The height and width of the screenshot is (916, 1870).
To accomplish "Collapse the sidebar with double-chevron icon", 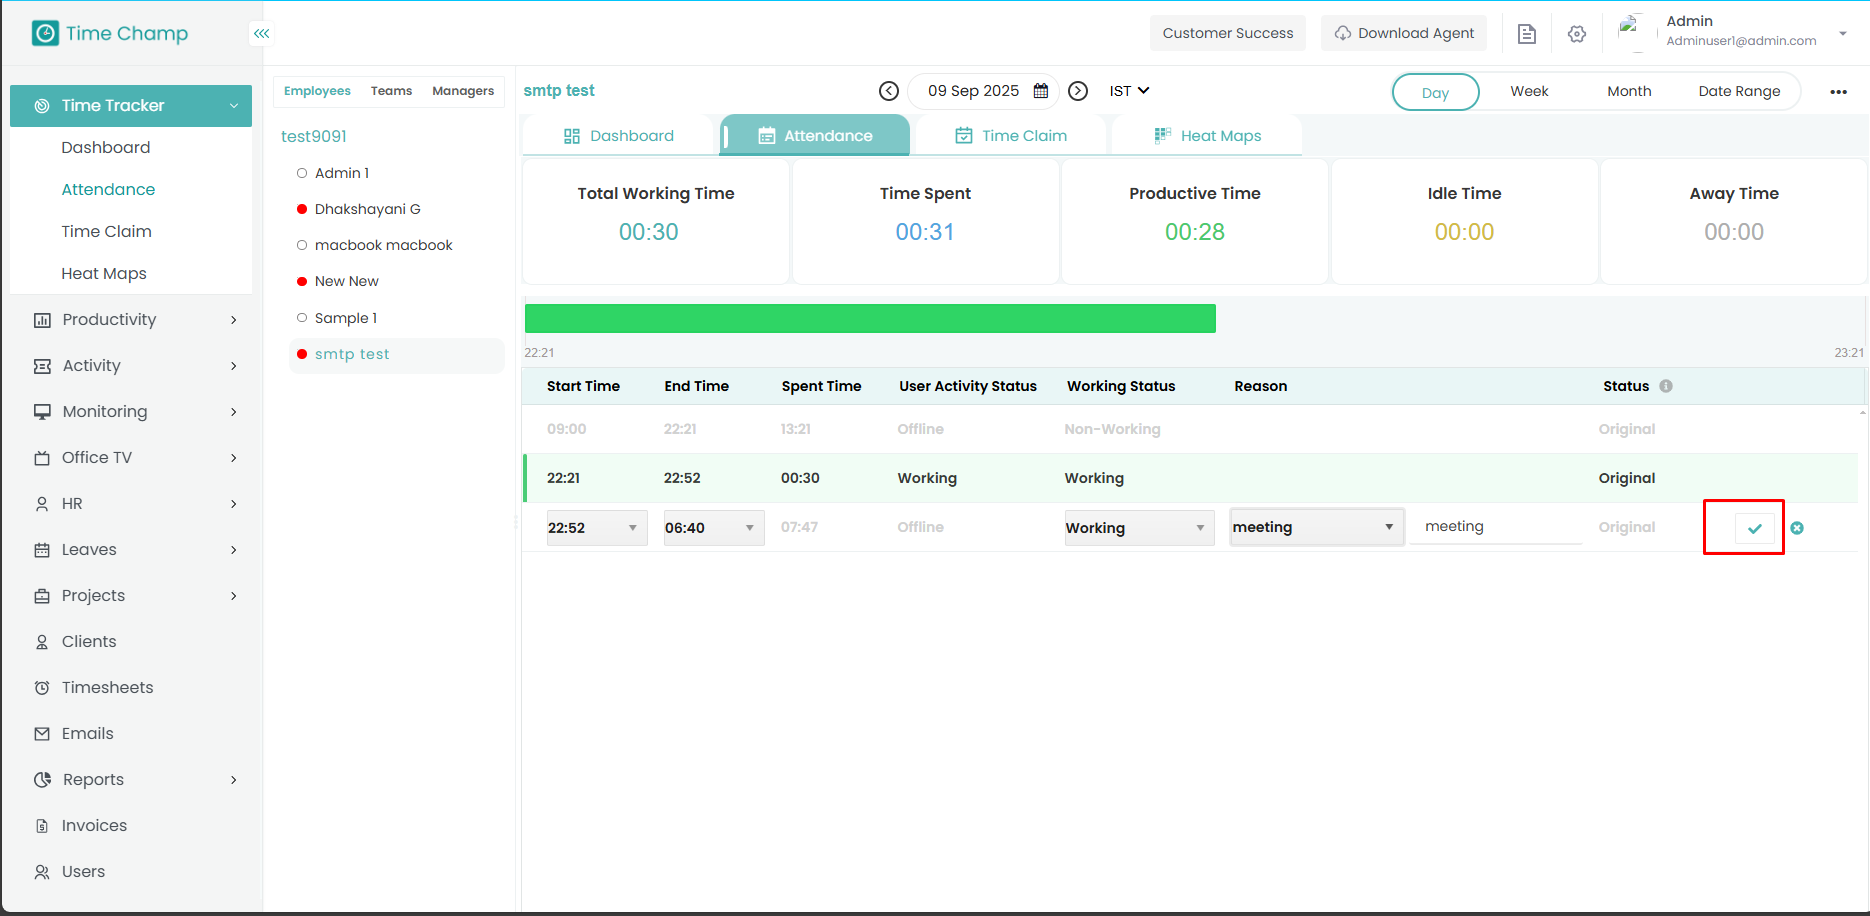I will [x=261, y=34].
